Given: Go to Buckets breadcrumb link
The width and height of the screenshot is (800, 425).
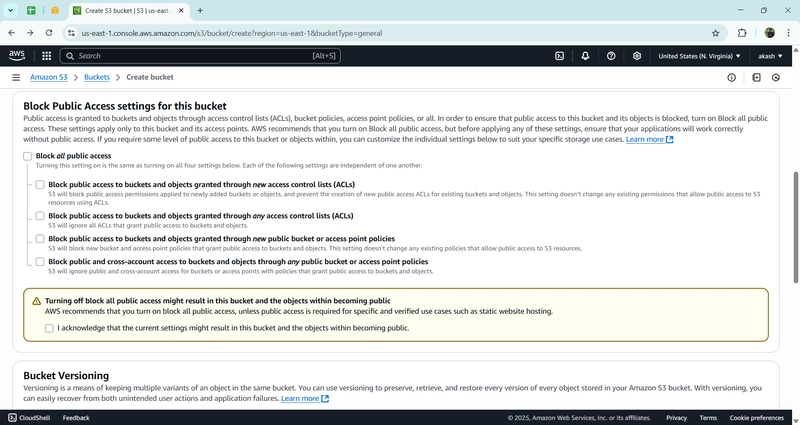Looking at the screenshot, I should point(97,77).
